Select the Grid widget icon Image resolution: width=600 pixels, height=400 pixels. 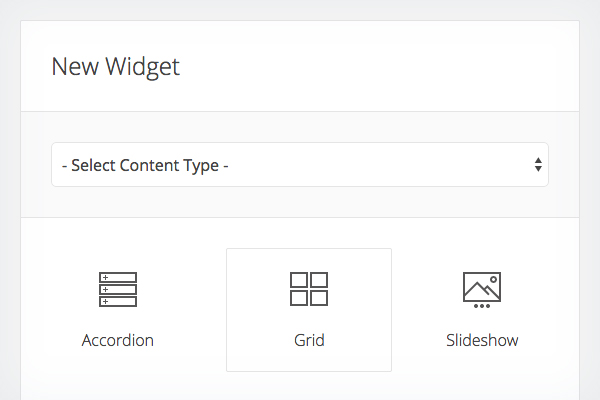309,289
